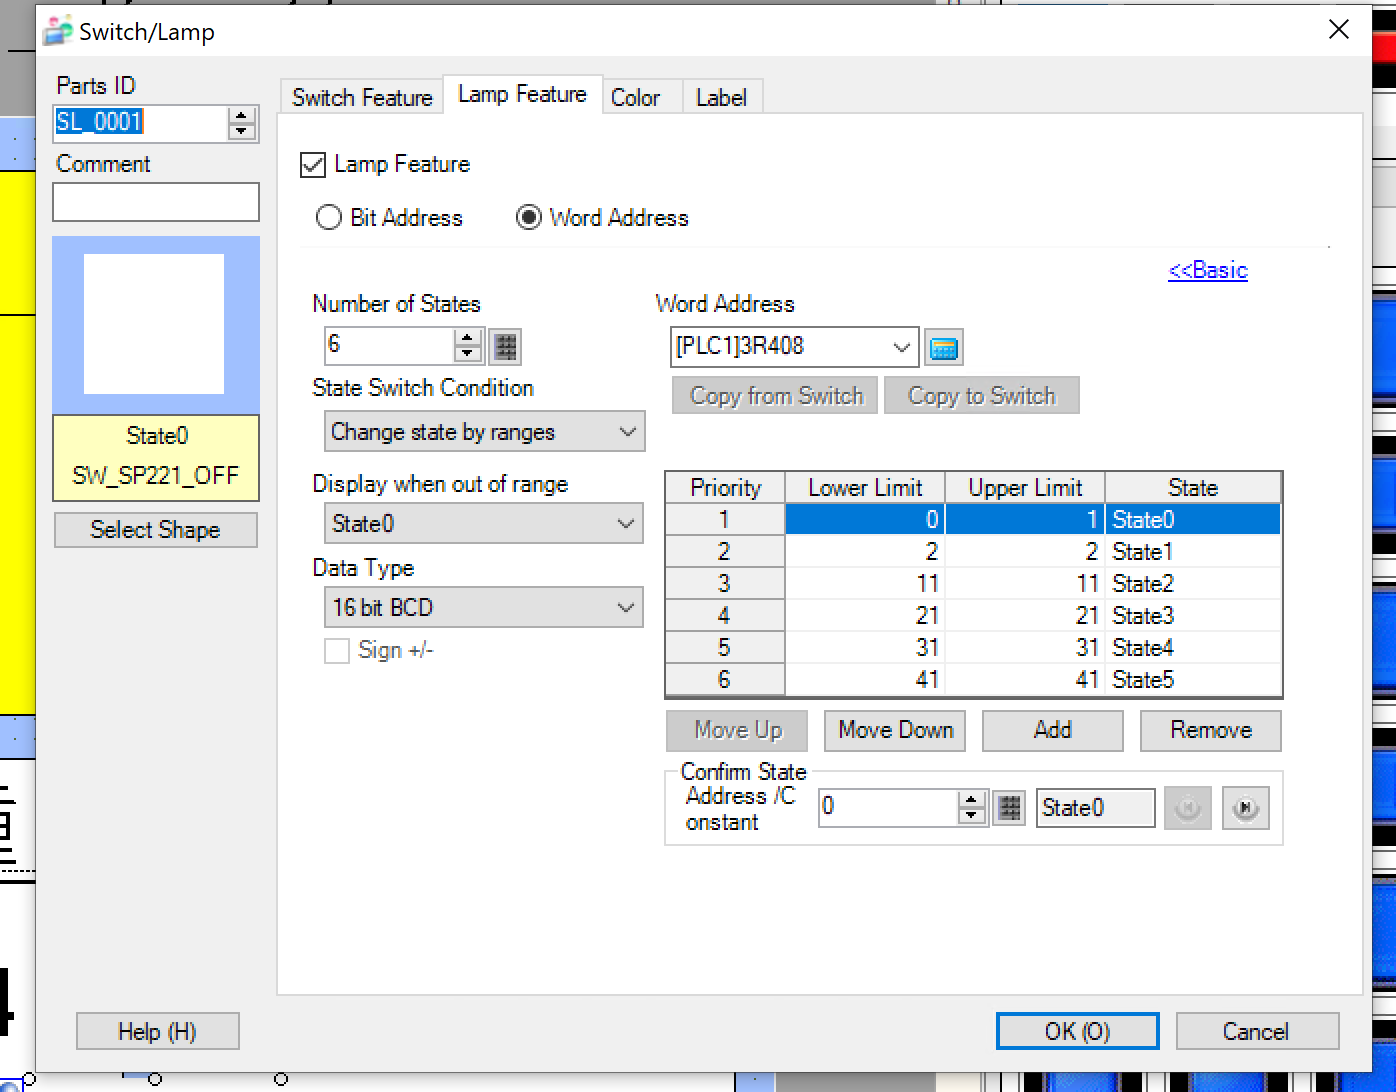Screen dimensions: 1396x1092
Task: Uncheck the Lamp Feature checkbox
Action: pos(313,165)
